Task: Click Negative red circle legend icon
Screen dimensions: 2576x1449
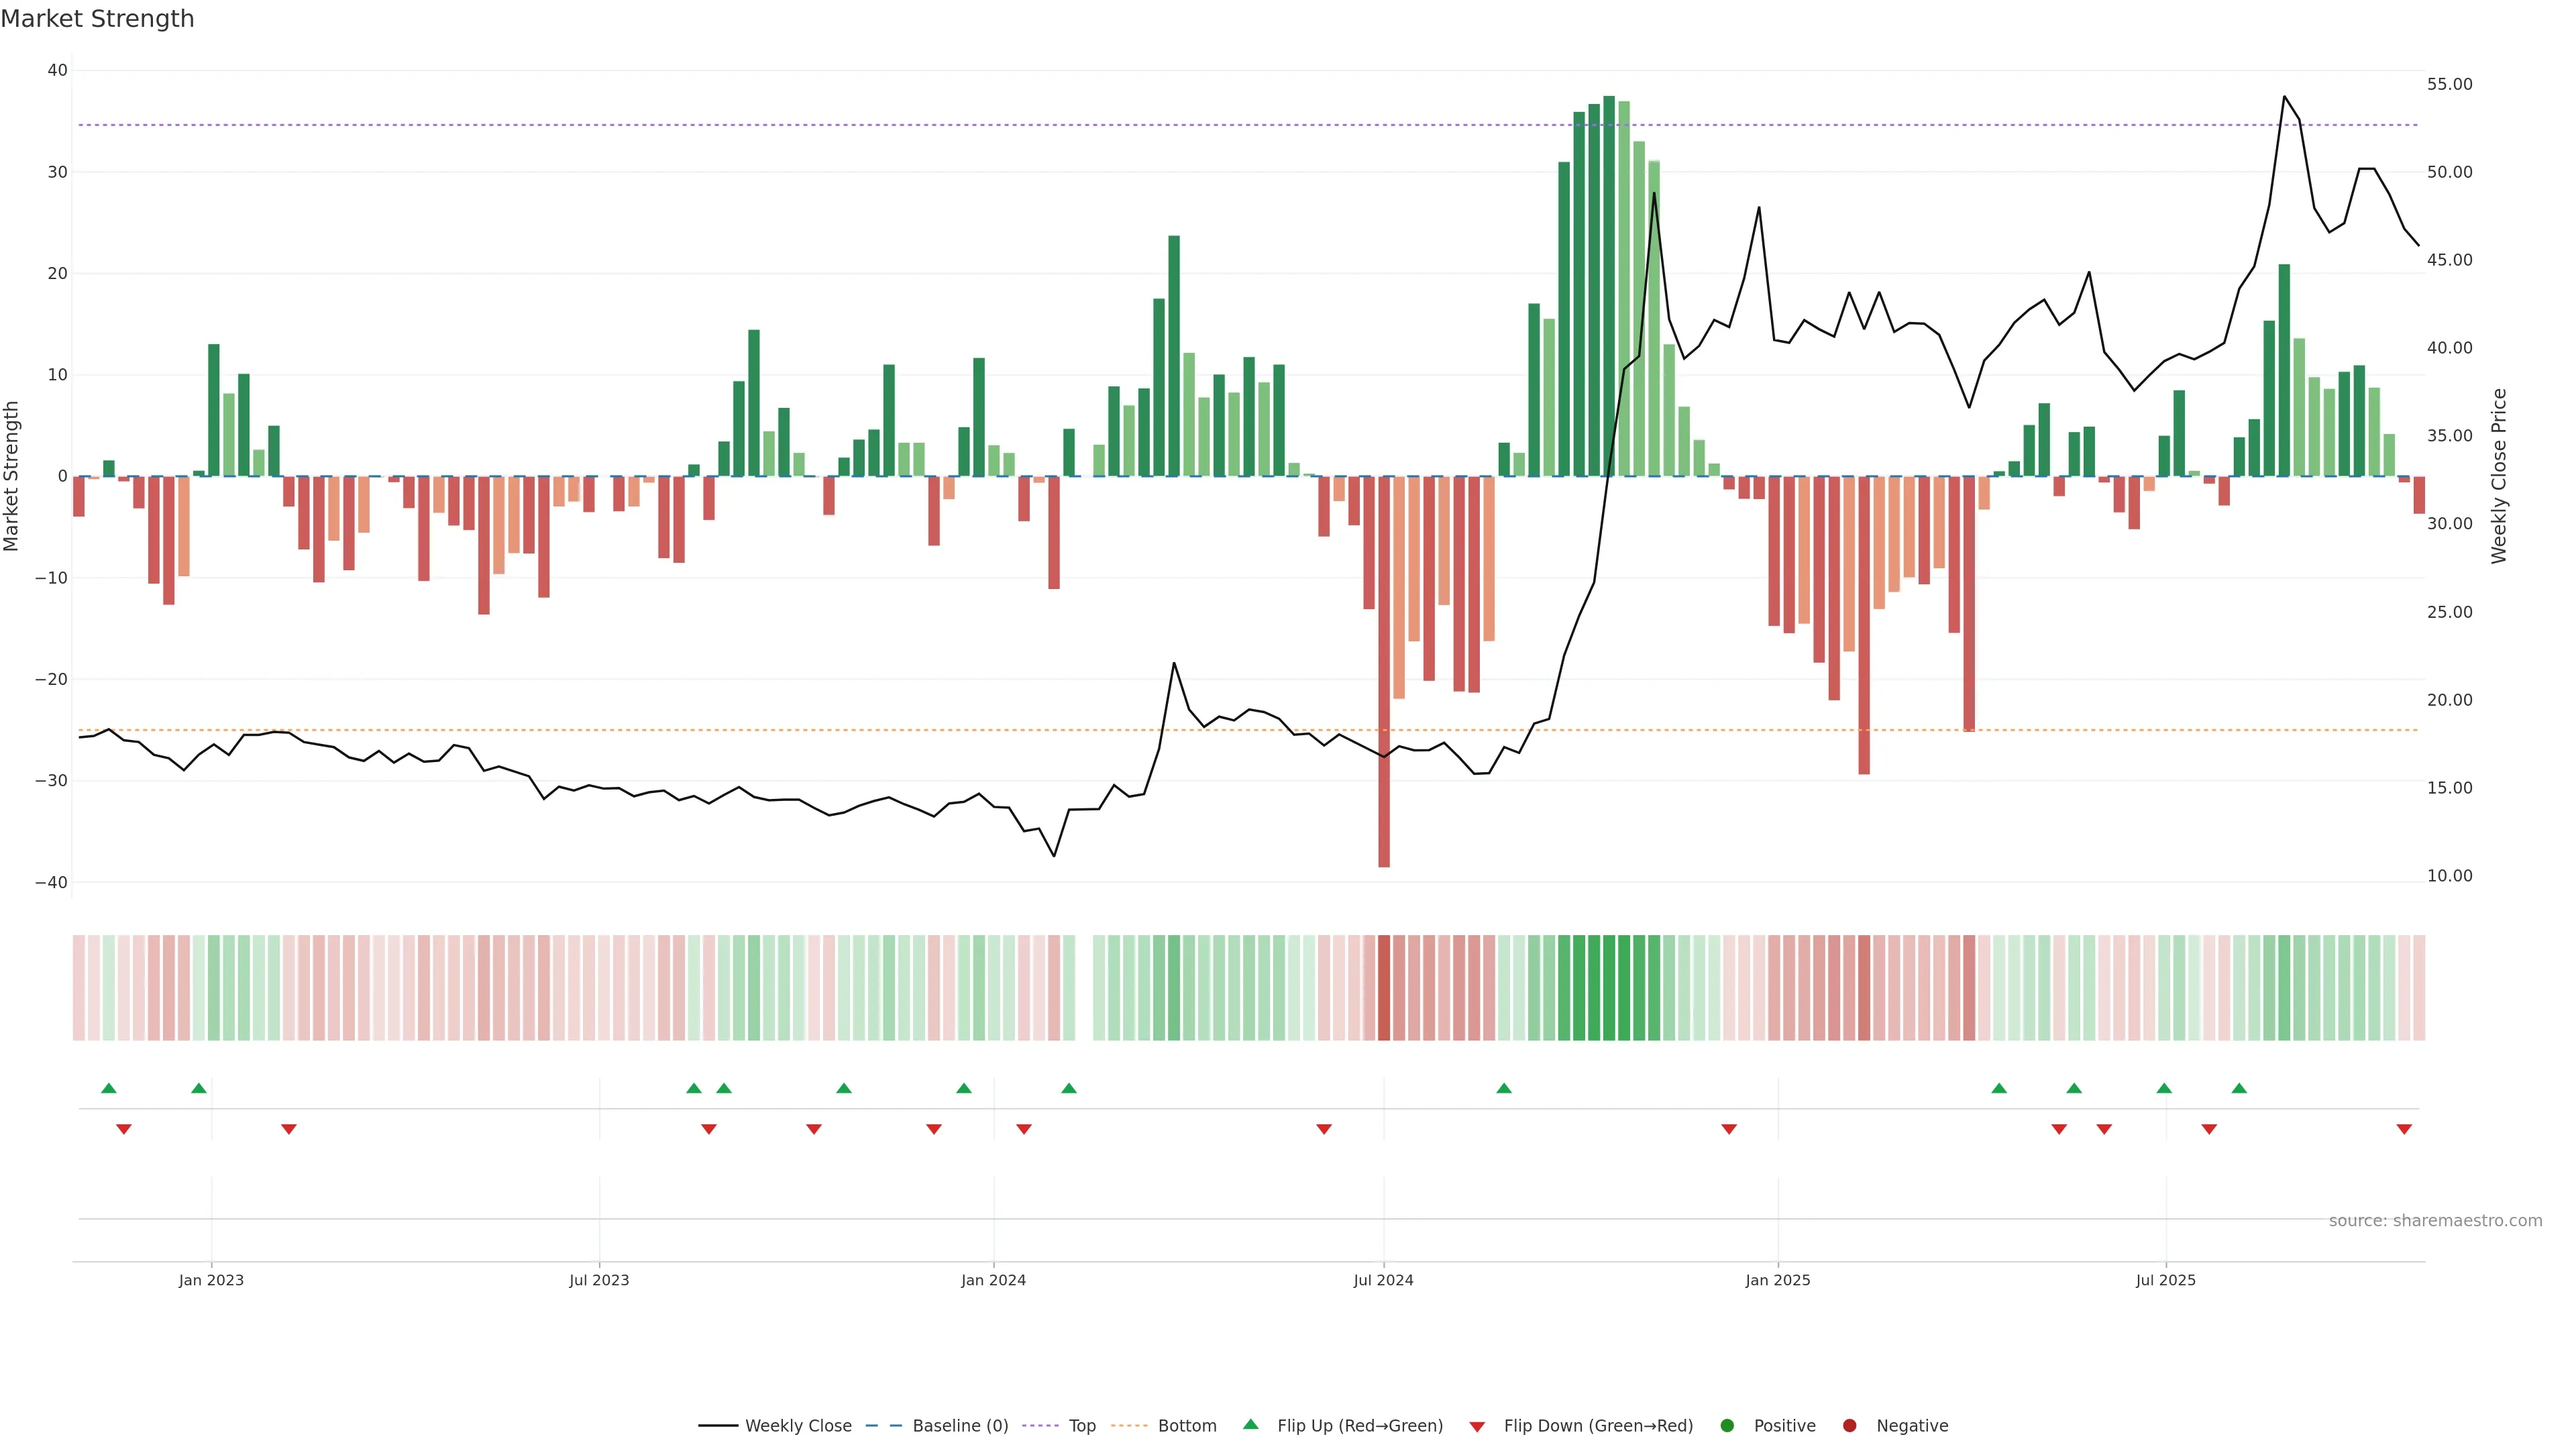Action: coord(1849,1425)
